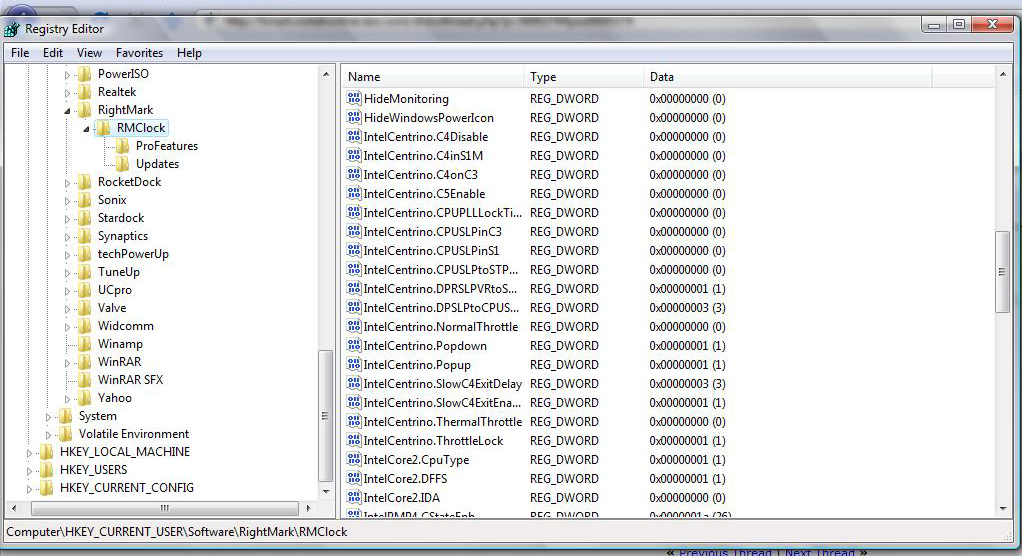Click the values pane scroll down arrow

tap(1002, 509)
